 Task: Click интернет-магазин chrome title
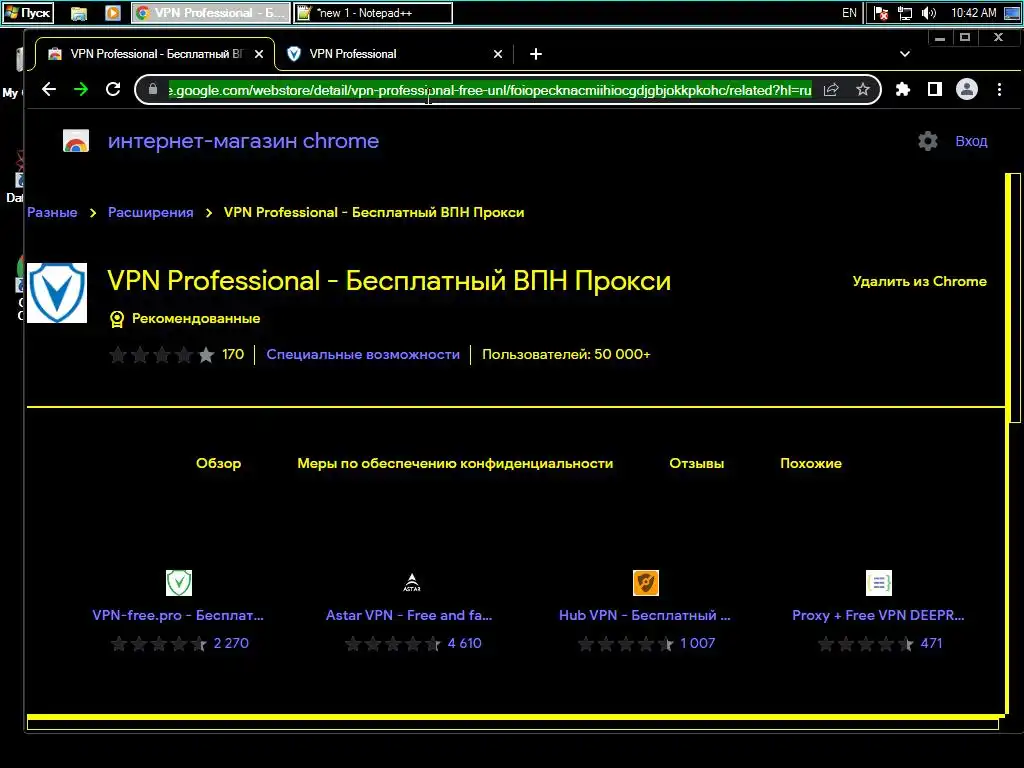point(244,141)
